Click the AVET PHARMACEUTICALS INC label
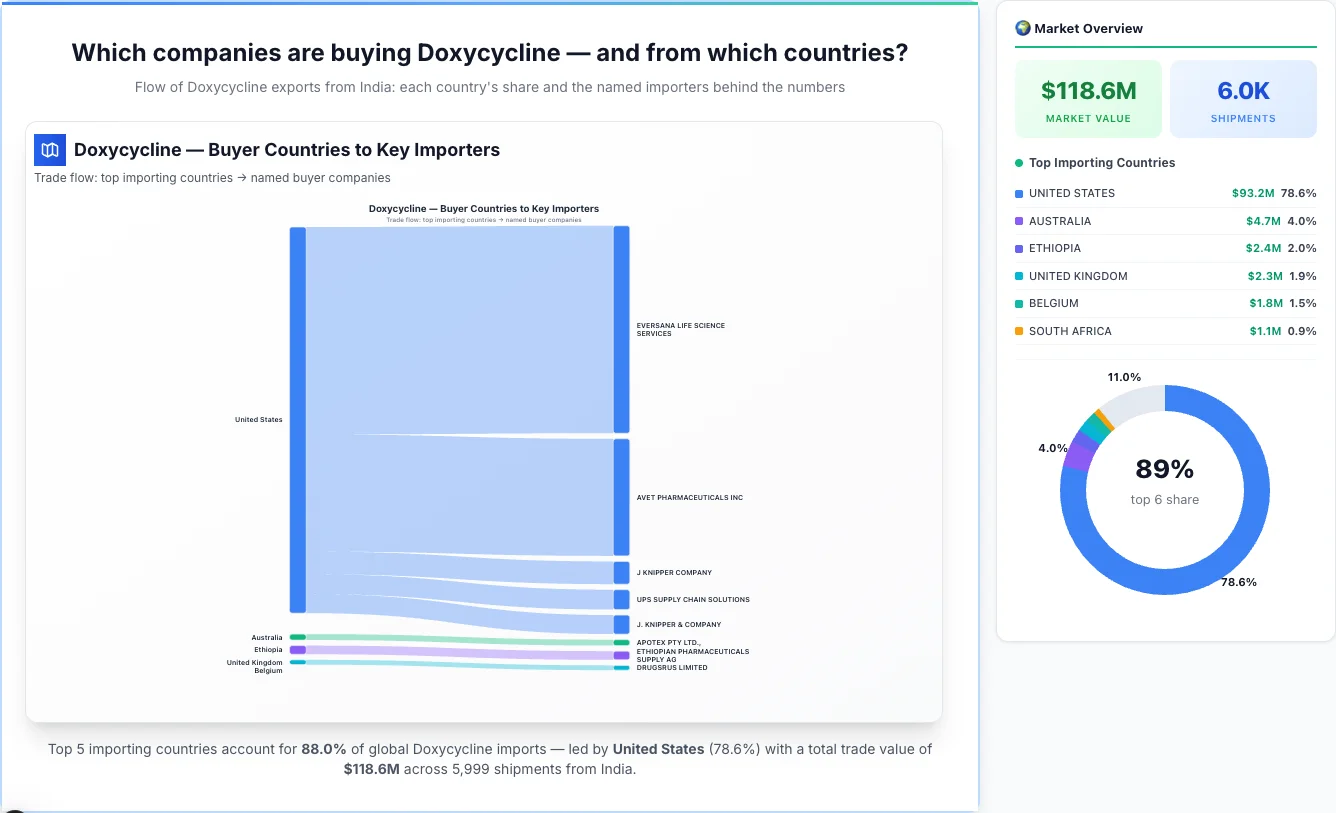 (690, 497)
